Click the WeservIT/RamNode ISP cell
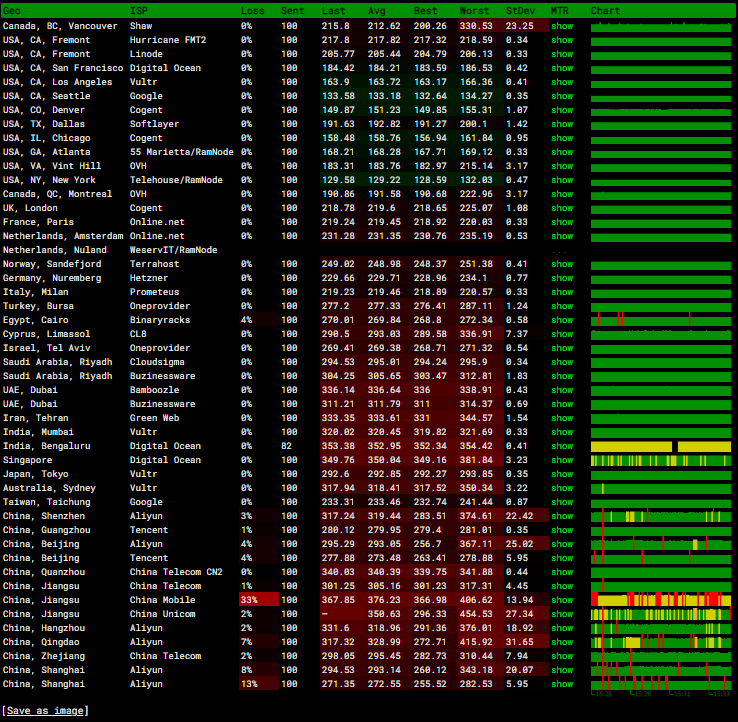The image size is (738, 722). click(x=173, y=250)
